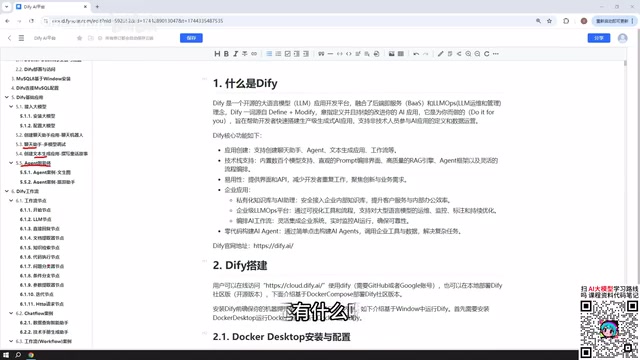Jump to '5.5.2 Agent案例' outline item
Viewport: 640px width, 360px height.
click(x=47, y=182)
